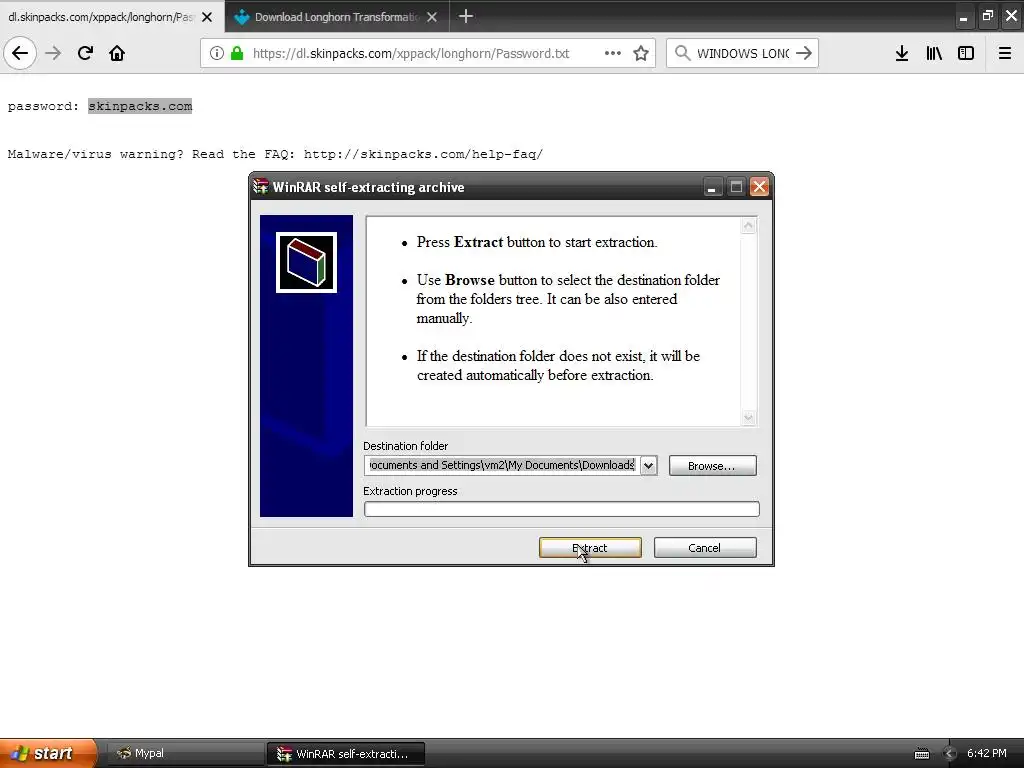Cancel the WinRAR extraction dialog
Viewport: 1024px width, 768px height.
click(705, 548)
